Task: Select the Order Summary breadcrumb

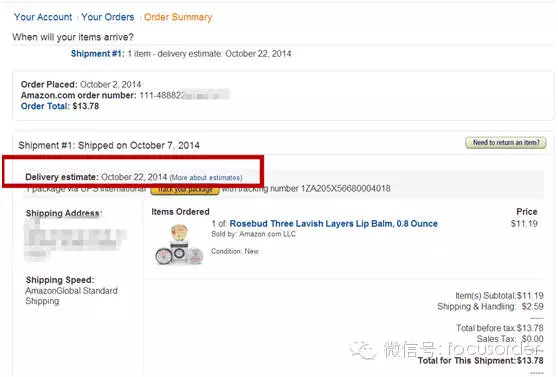Action: [x=178, y=17]
